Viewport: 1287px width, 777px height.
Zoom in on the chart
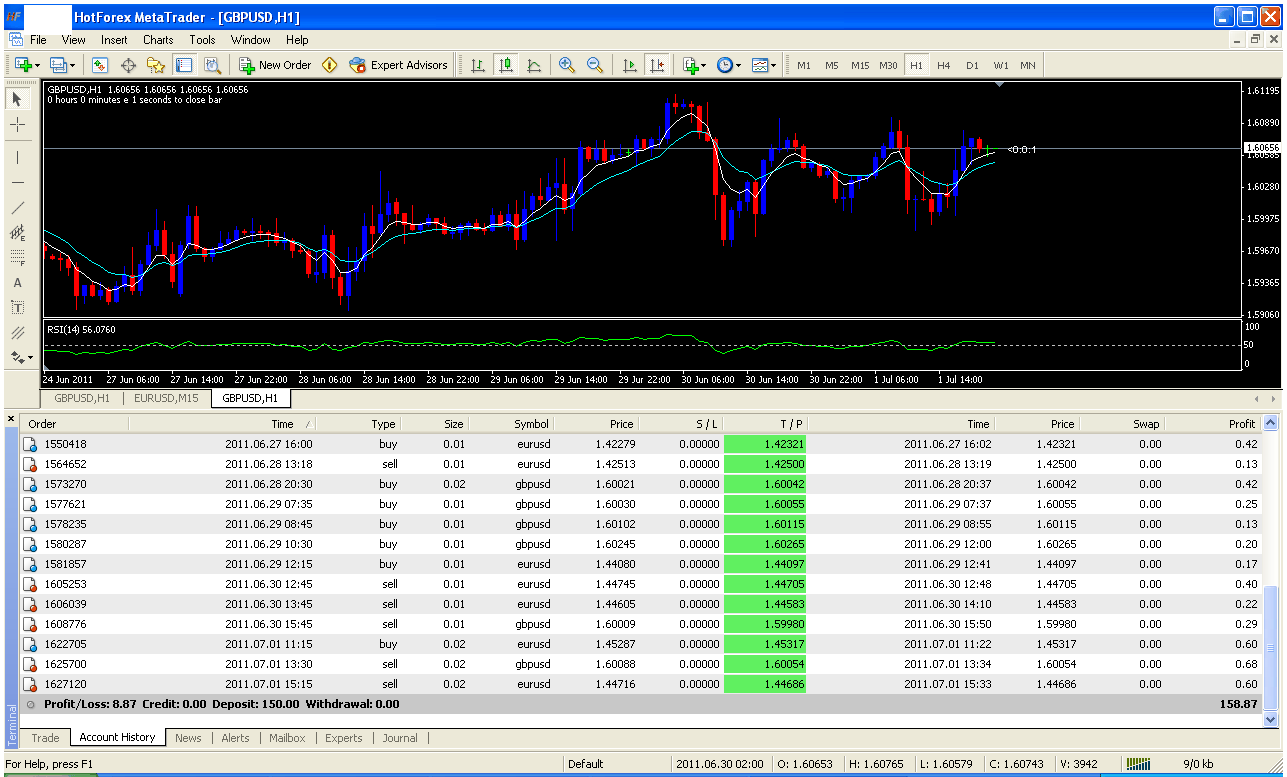pyautogui.click(x=567, y=65)
